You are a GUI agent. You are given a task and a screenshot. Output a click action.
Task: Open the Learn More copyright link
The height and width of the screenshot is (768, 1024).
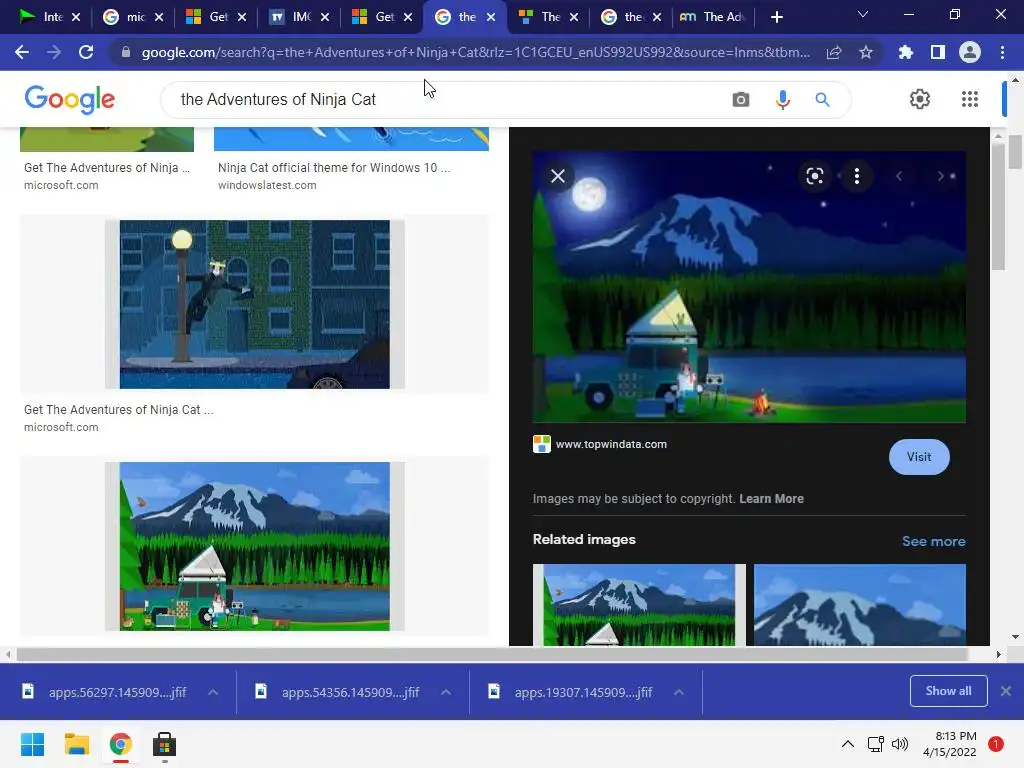coord(771,499)
